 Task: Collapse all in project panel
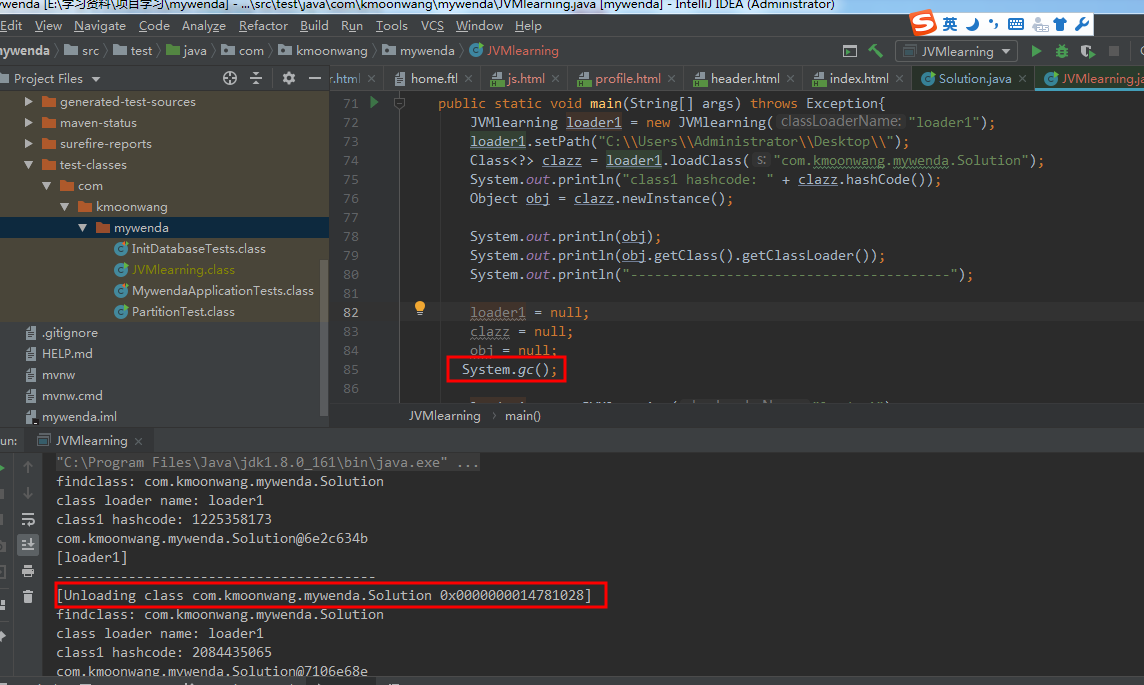[x=256, y=78]
